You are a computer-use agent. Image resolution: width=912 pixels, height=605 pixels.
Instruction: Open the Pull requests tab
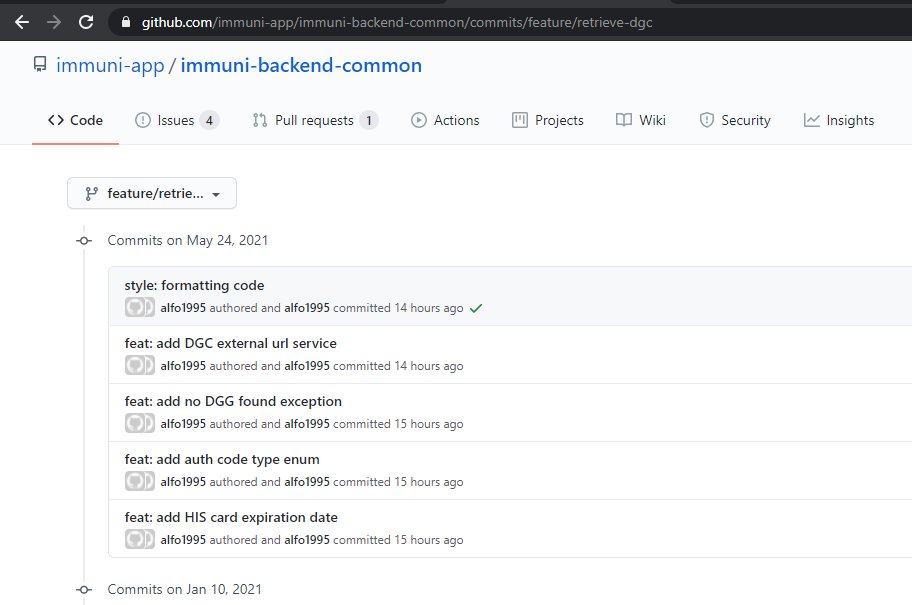click(x=315, y=120)
